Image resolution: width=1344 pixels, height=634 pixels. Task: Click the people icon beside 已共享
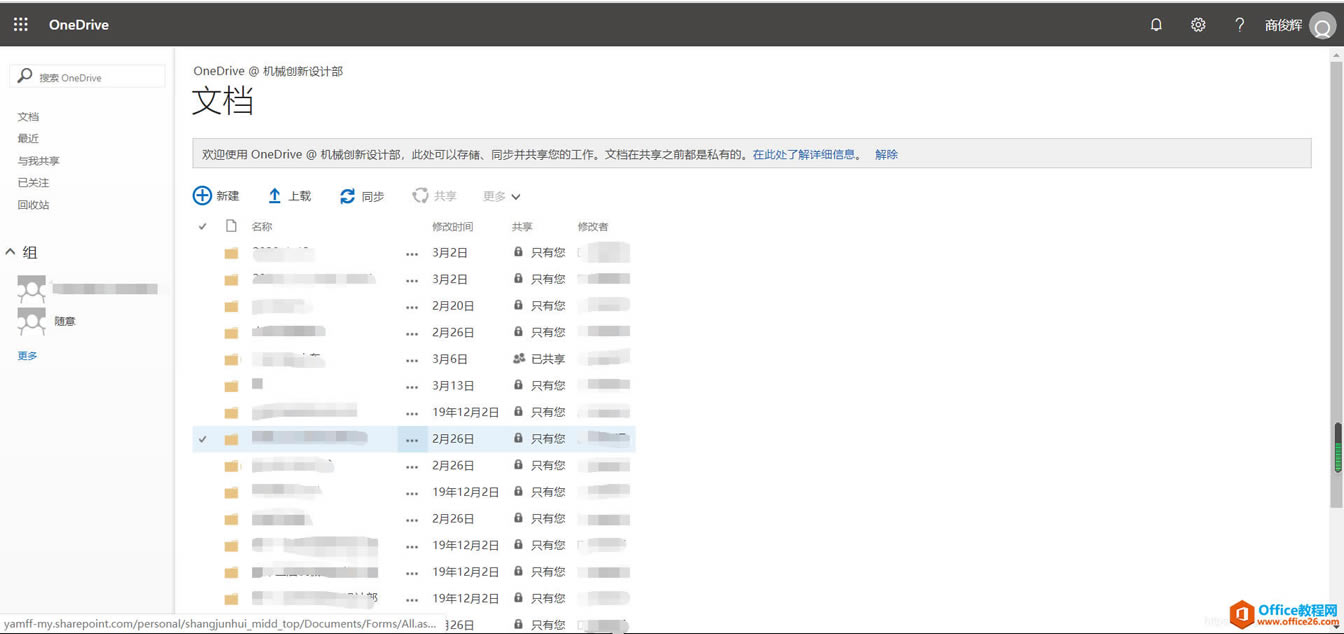(519, 358)
